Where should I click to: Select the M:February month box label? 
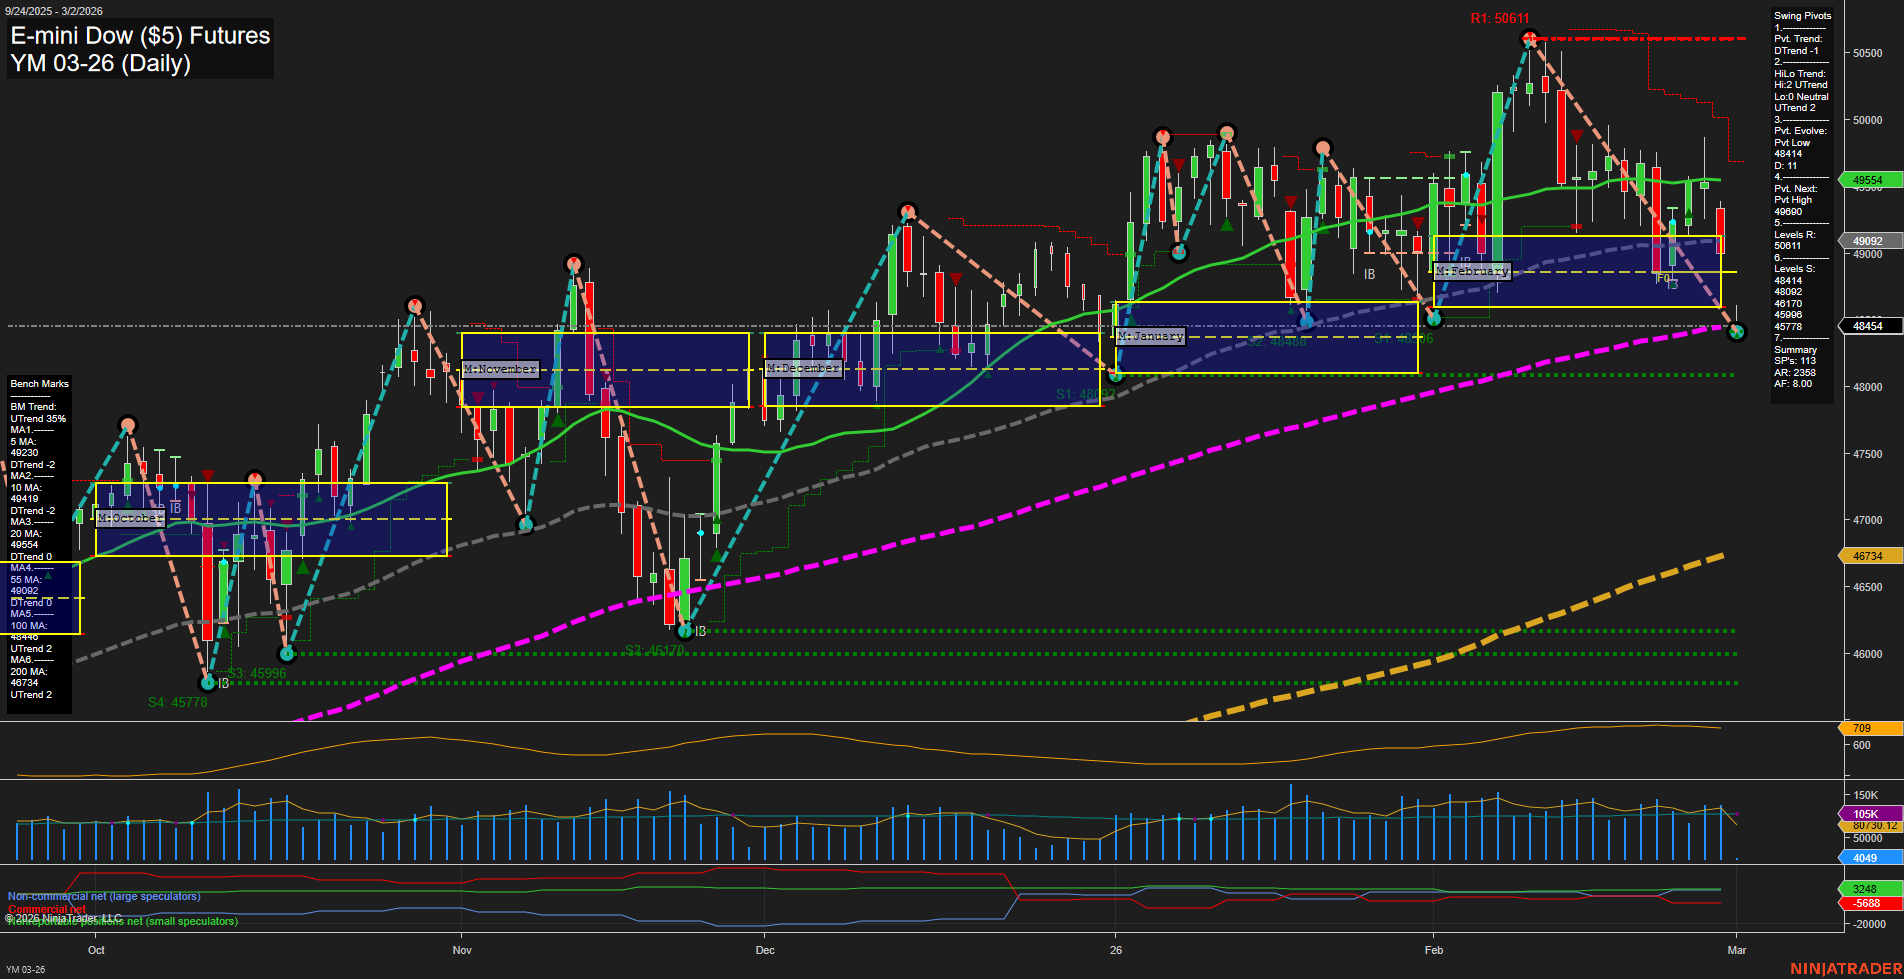(1473, 270)
